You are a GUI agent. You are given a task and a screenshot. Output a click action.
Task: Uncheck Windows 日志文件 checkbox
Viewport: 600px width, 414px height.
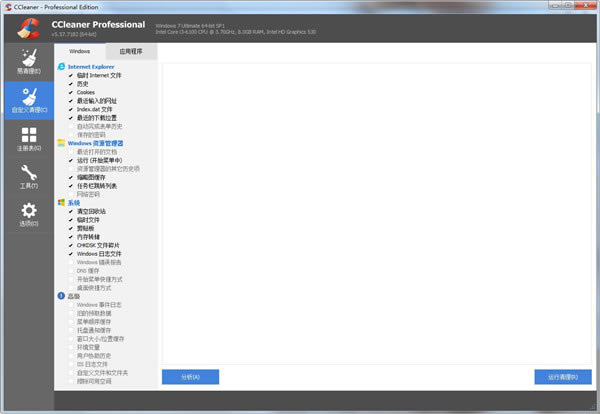(71, 254)
